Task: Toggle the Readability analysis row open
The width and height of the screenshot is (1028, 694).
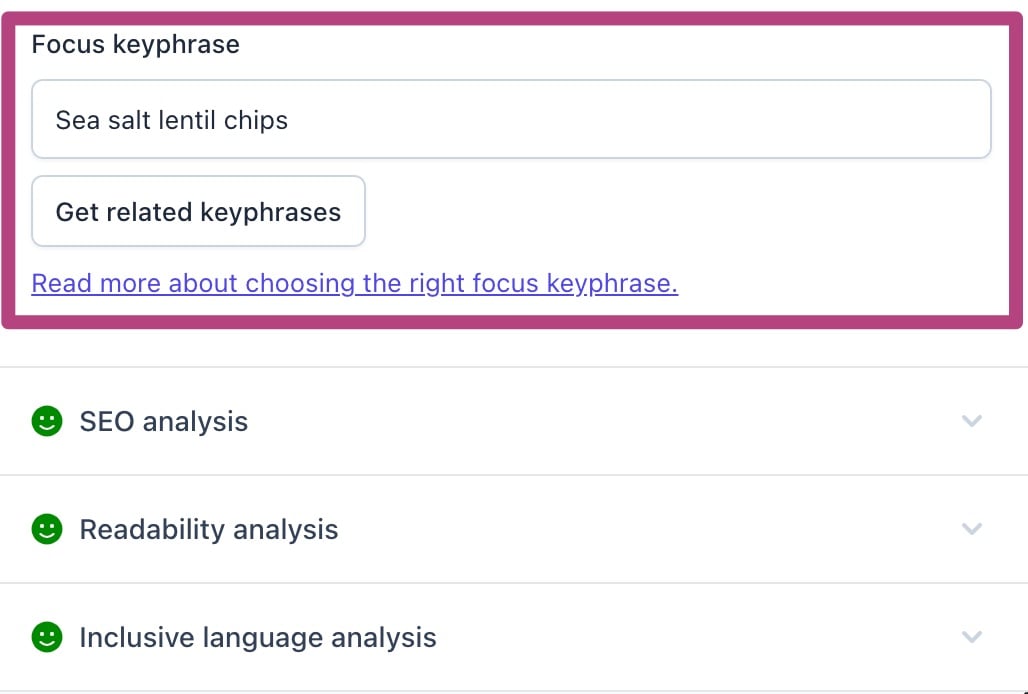Action: pyautogui.click(x=514, y=529)
